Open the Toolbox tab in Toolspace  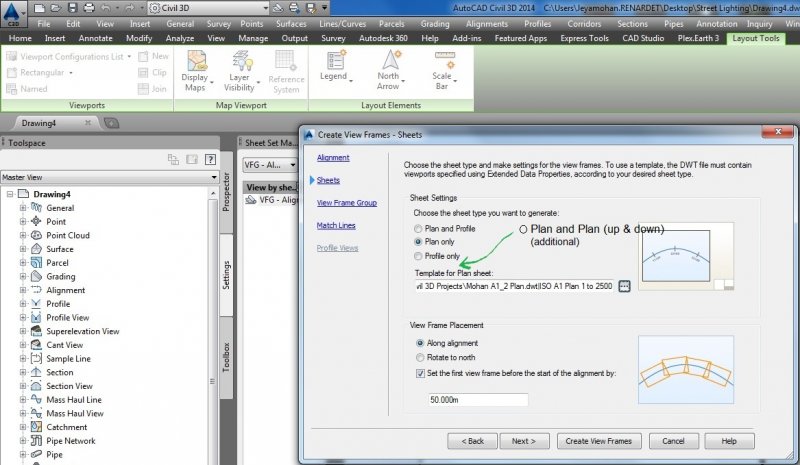(226, 357)
